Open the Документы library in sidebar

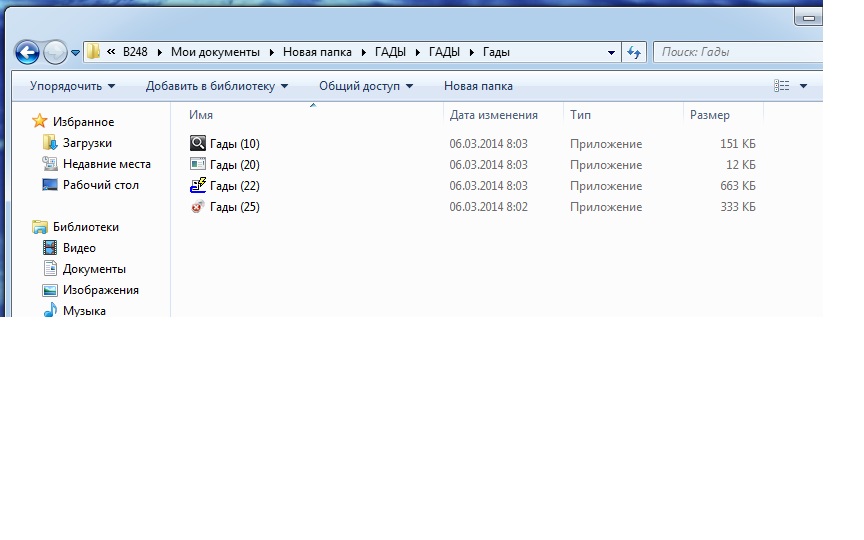click(x=94, y=269)
